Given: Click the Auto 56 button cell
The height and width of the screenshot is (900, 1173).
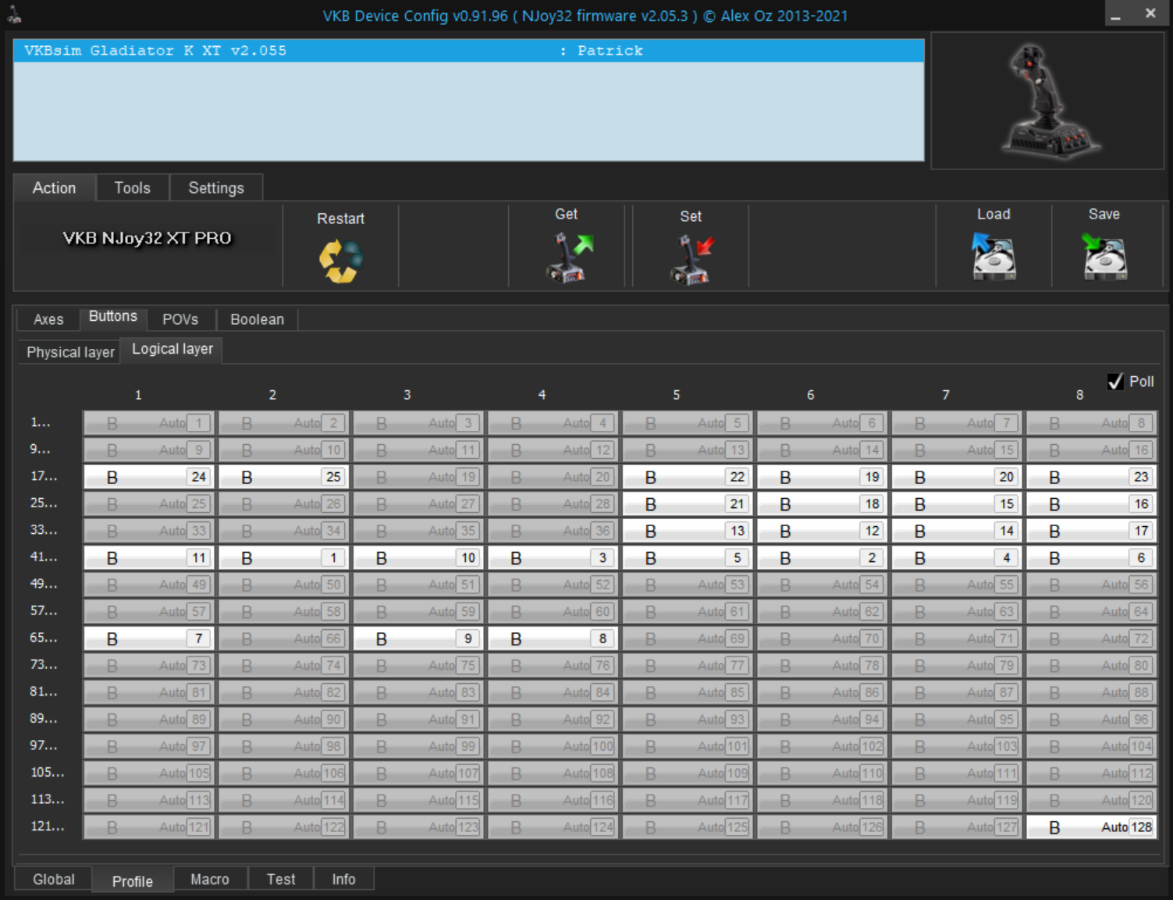Looking at the screenshot, I should (1091, 585).
